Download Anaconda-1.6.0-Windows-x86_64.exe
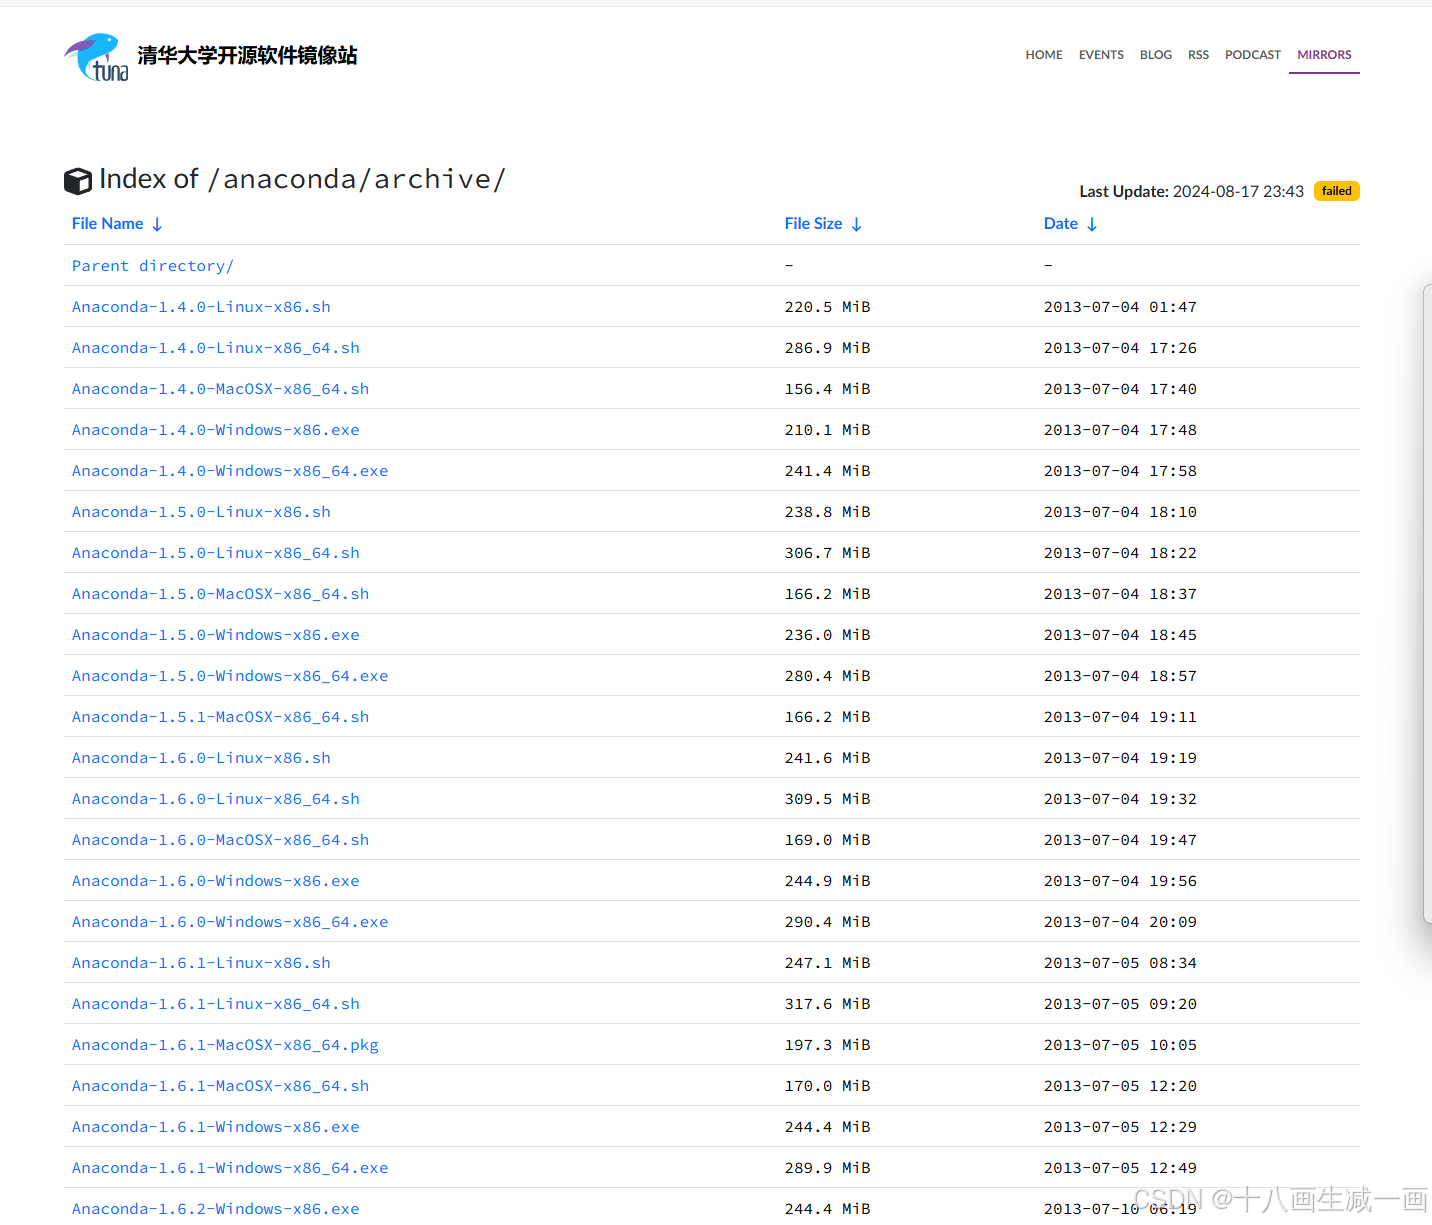1432x1225 pixels. click(x=230, y=922)
